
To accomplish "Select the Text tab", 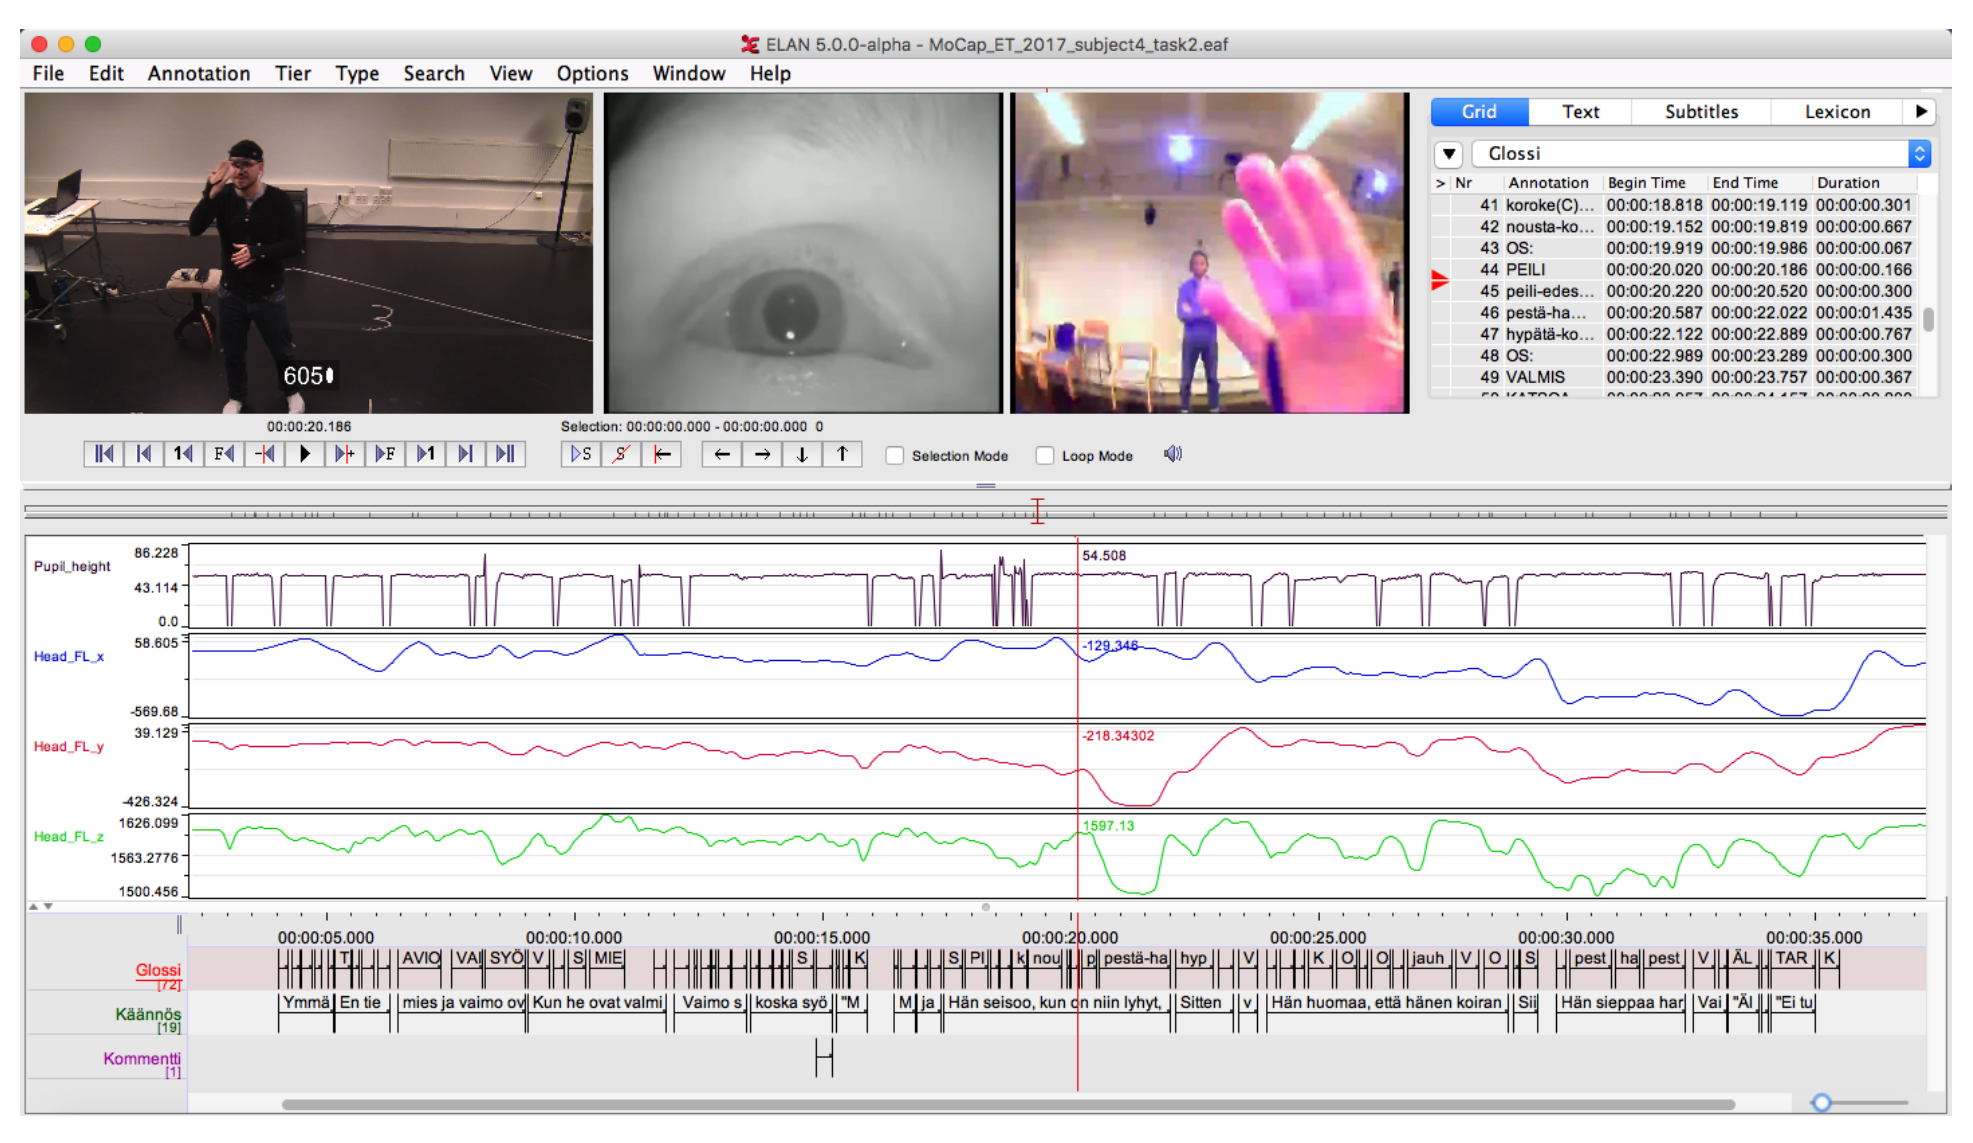I will coord(1580,112).
